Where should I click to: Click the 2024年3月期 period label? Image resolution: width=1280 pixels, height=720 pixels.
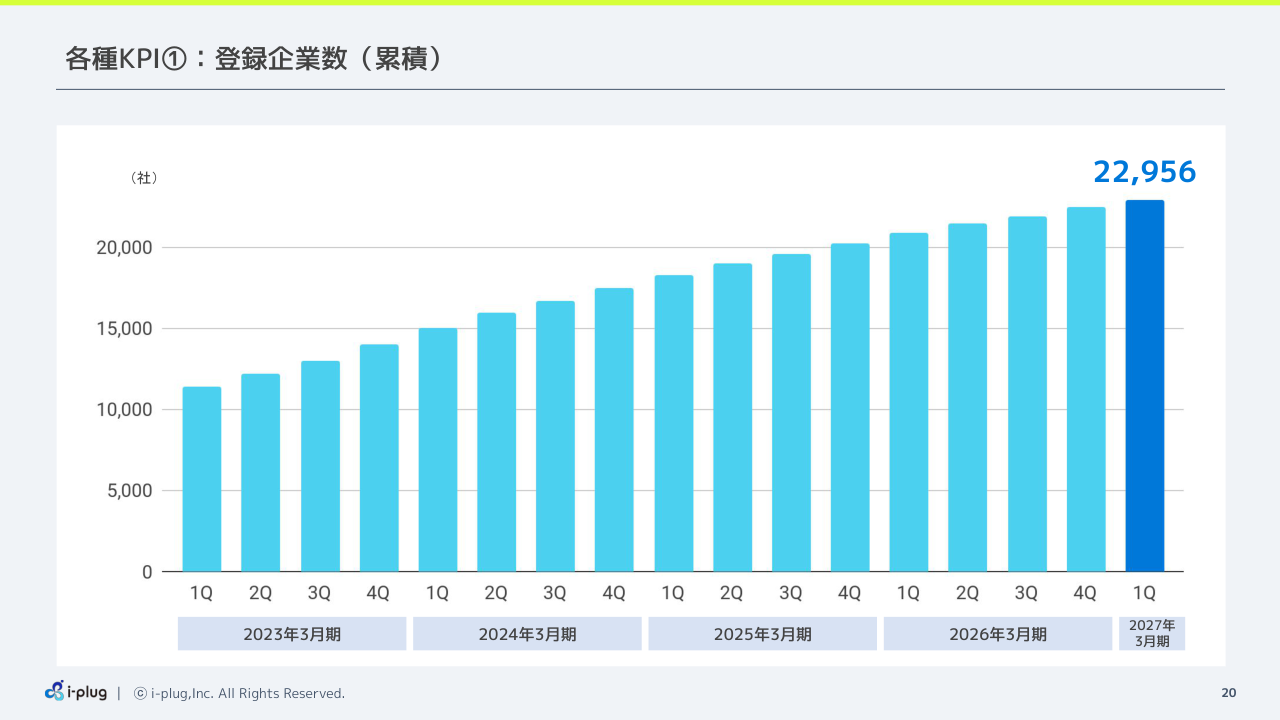(x=527, y=634)
